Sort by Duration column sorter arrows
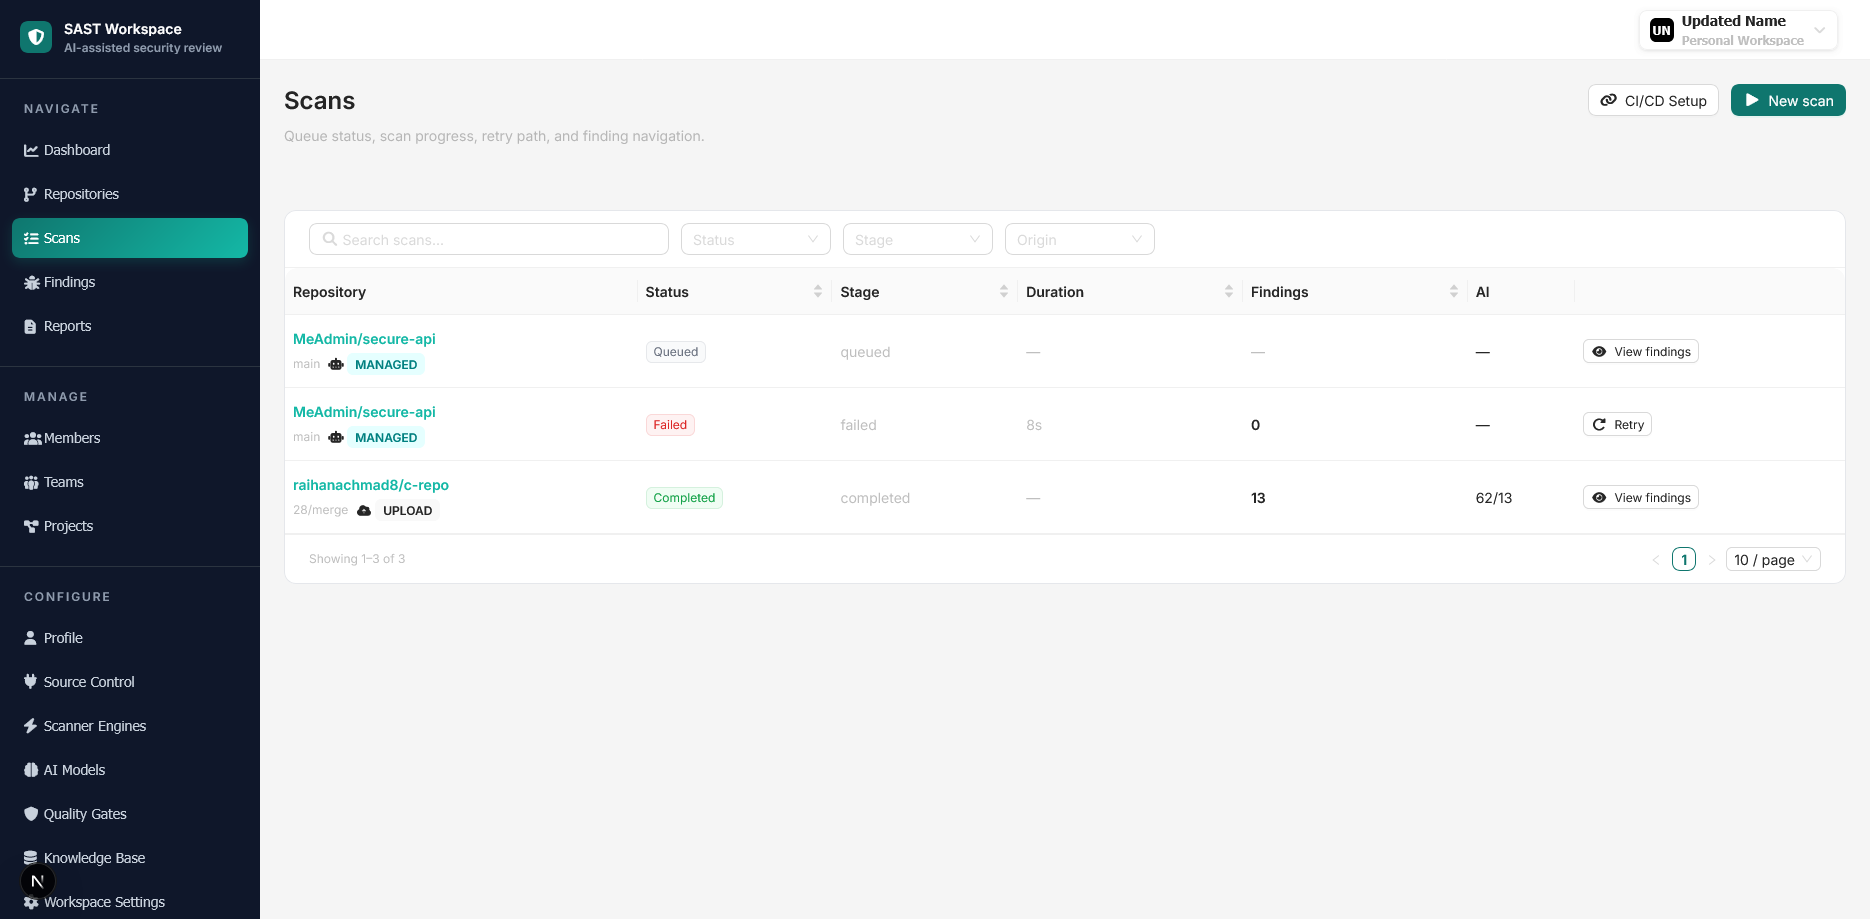 (1229, 291)
